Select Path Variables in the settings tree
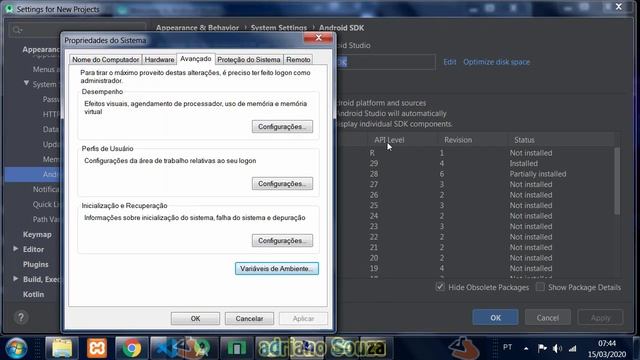 tap(47, 219)
